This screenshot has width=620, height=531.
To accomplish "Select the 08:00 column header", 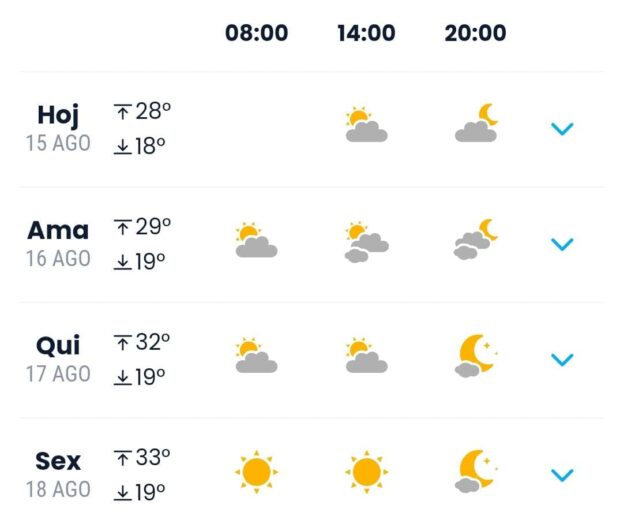I will tap(257, 33).
